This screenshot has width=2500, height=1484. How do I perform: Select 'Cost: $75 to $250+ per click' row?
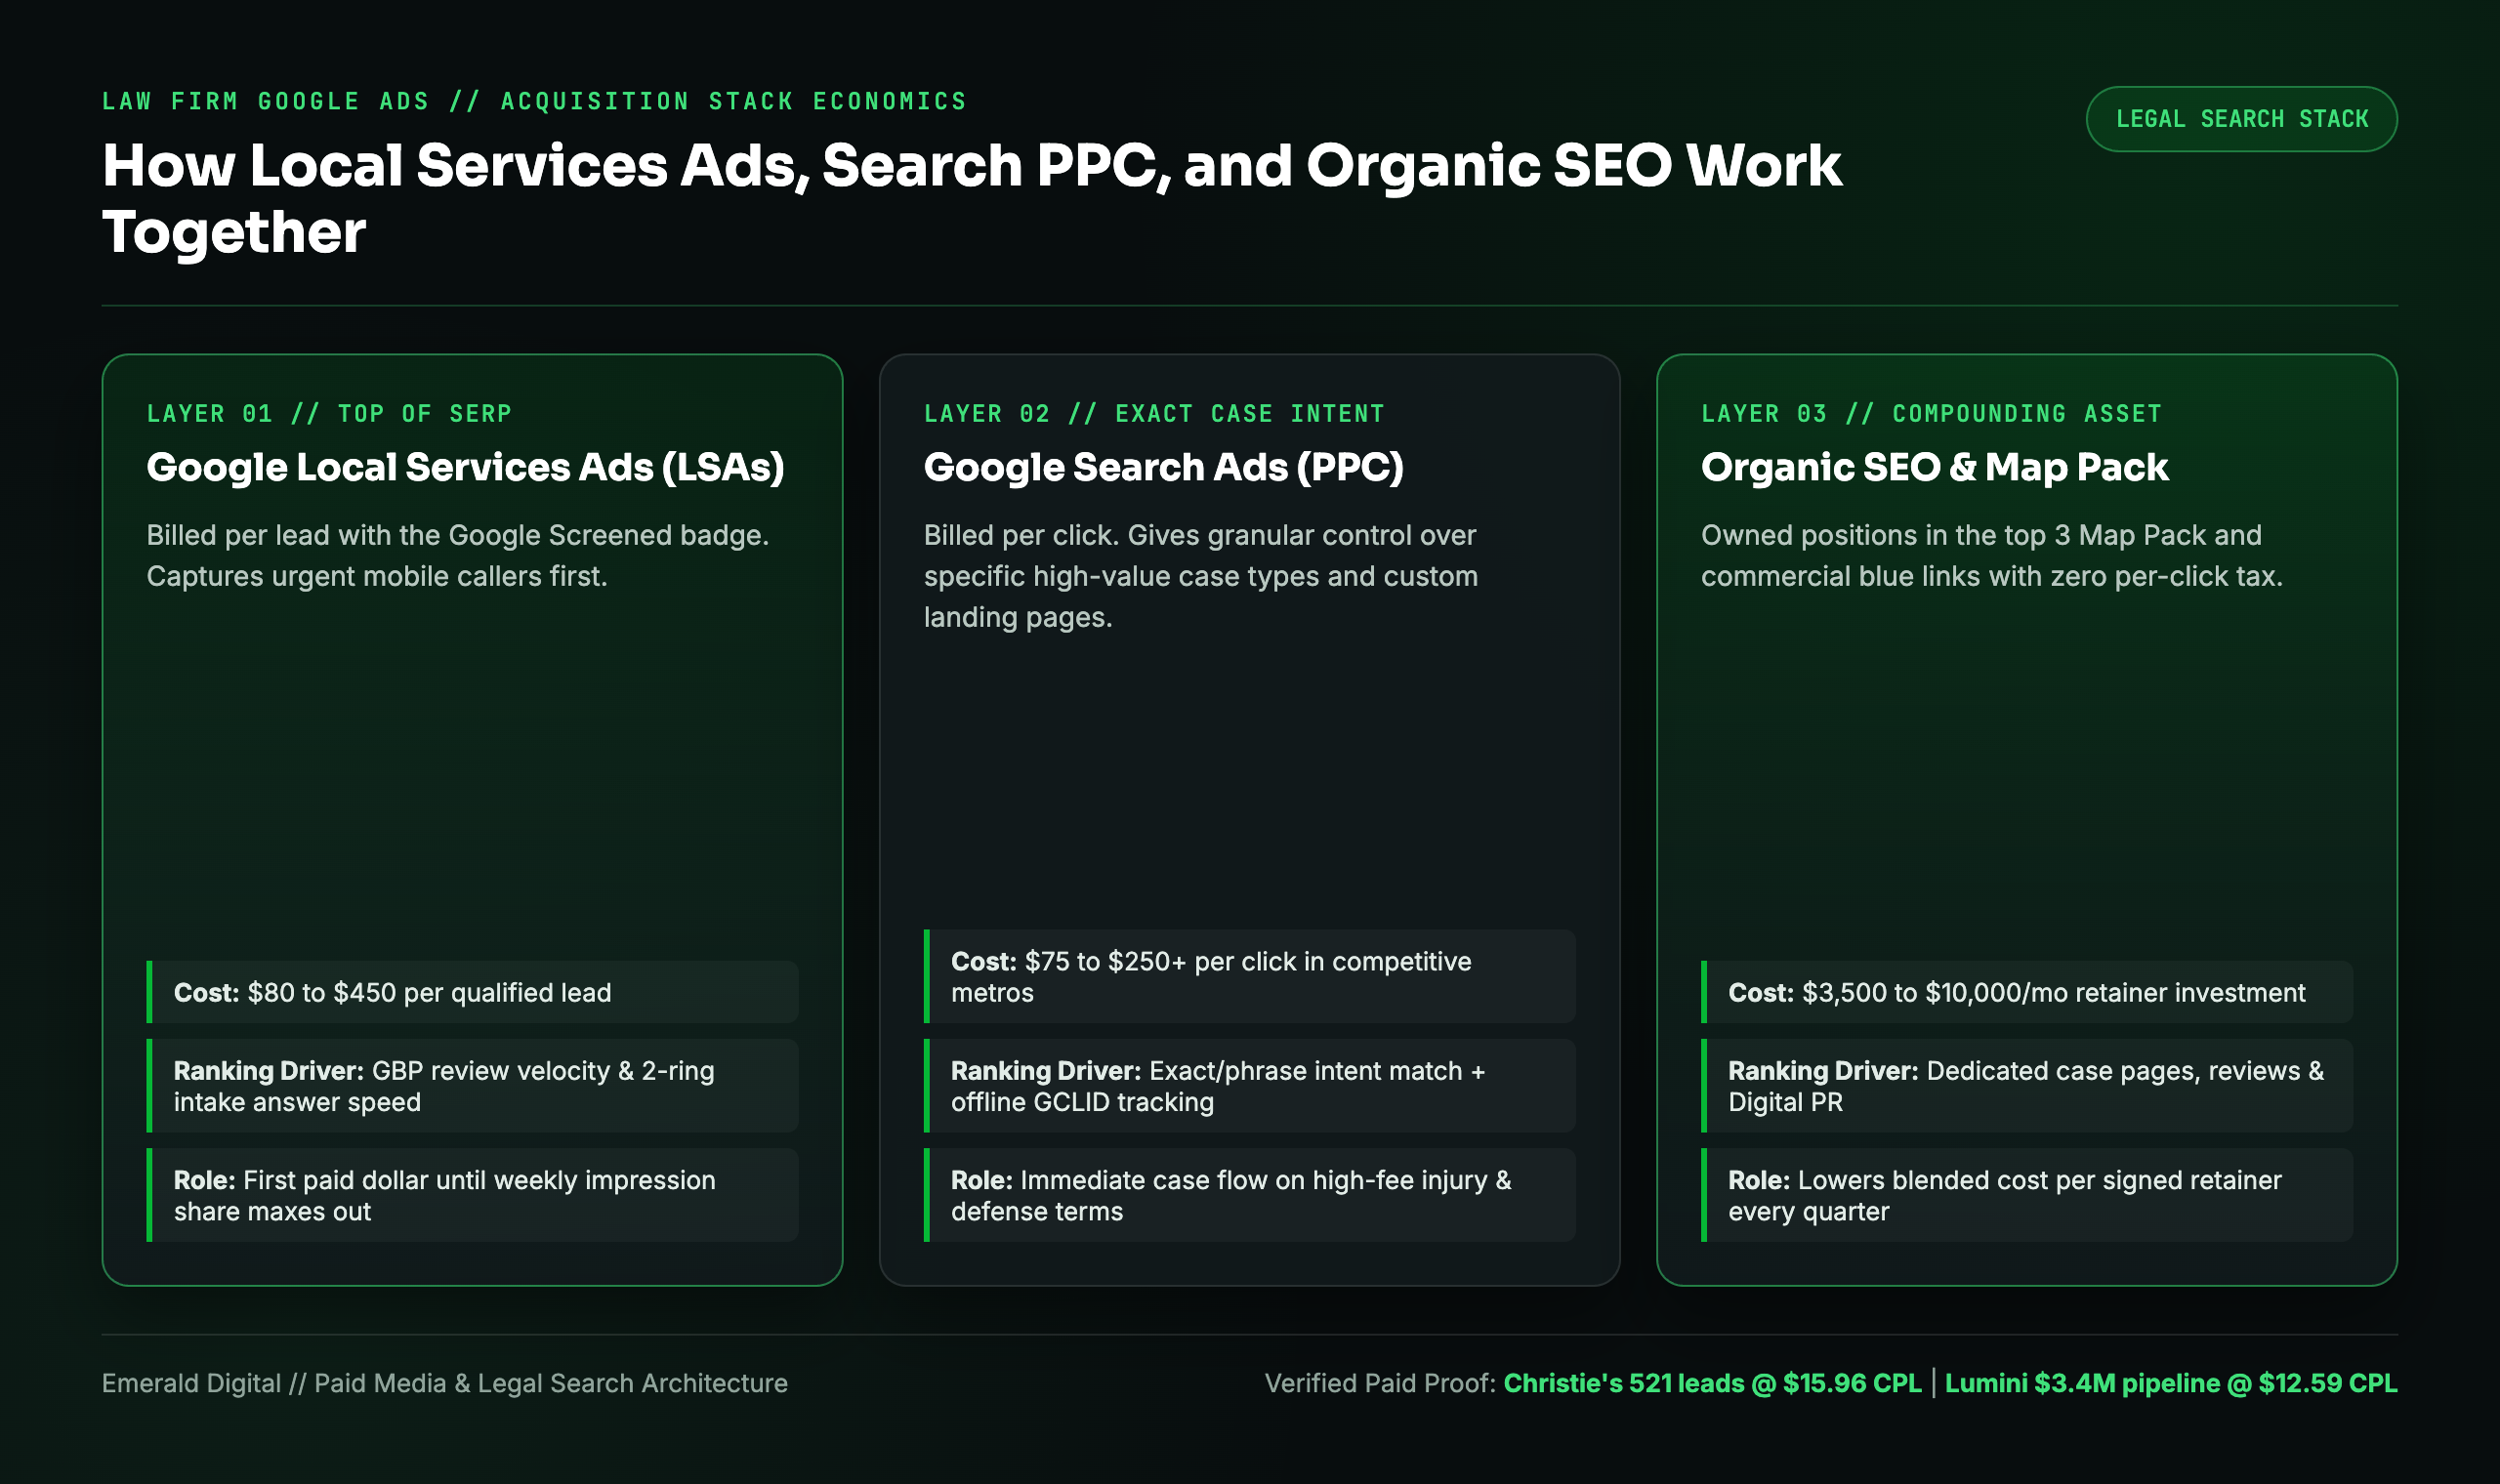click(1249, 976)
